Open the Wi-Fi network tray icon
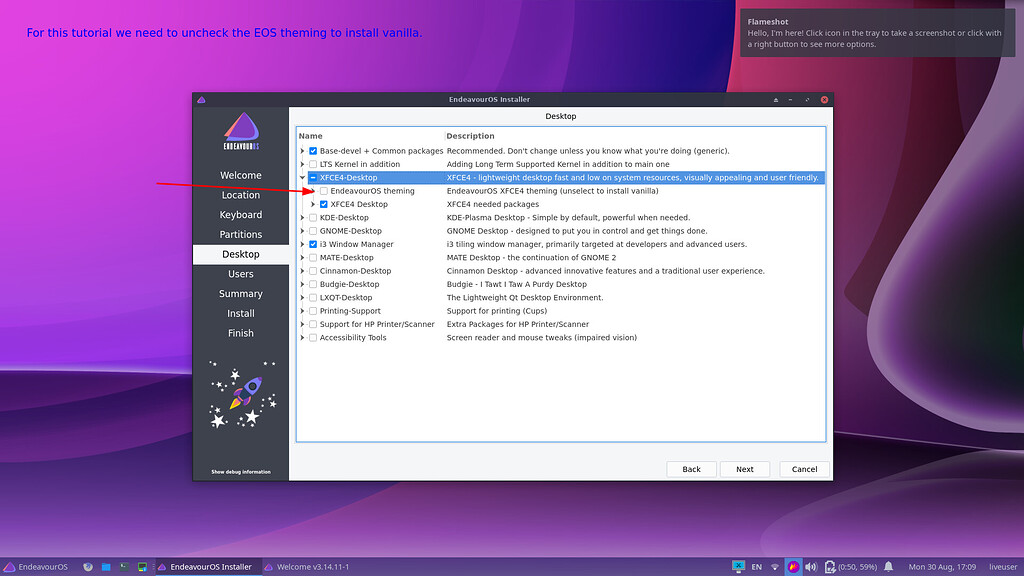This screenshot has width=1024, height=576. 775,567
